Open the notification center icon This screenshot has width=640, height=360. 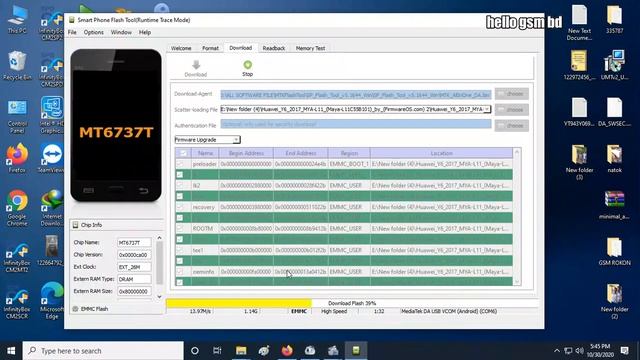tap(624, 351)
